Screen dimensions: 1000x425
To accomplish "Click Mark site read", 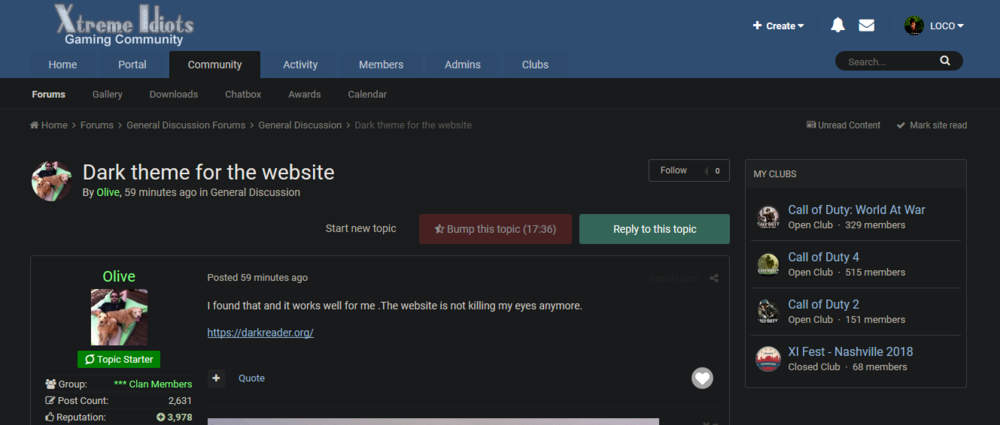I will pyautogui.click(x=932, y=125).
